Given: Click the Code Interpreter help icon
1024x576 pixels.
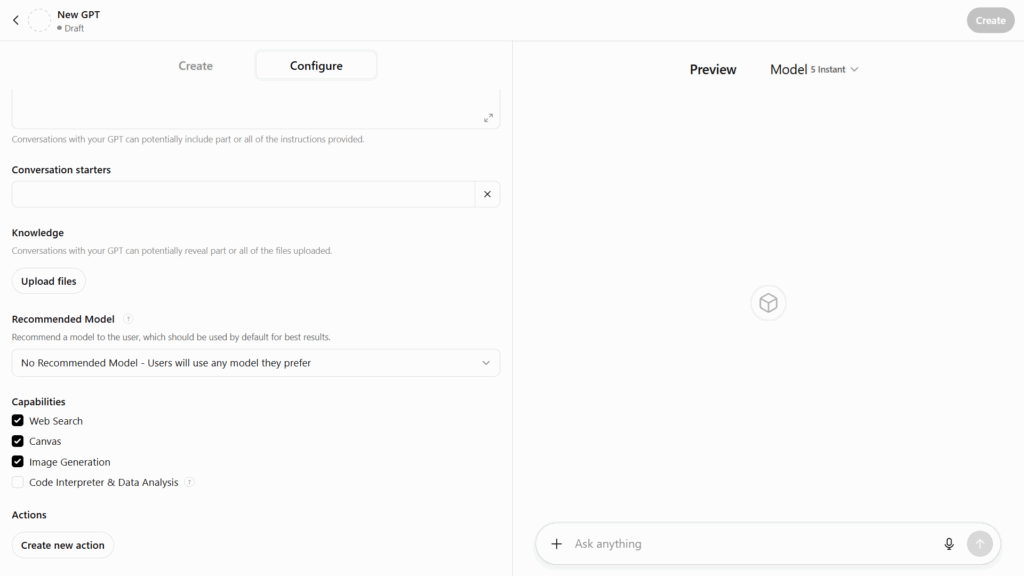Looking at the screenshot, I should (x=190, y=482).
